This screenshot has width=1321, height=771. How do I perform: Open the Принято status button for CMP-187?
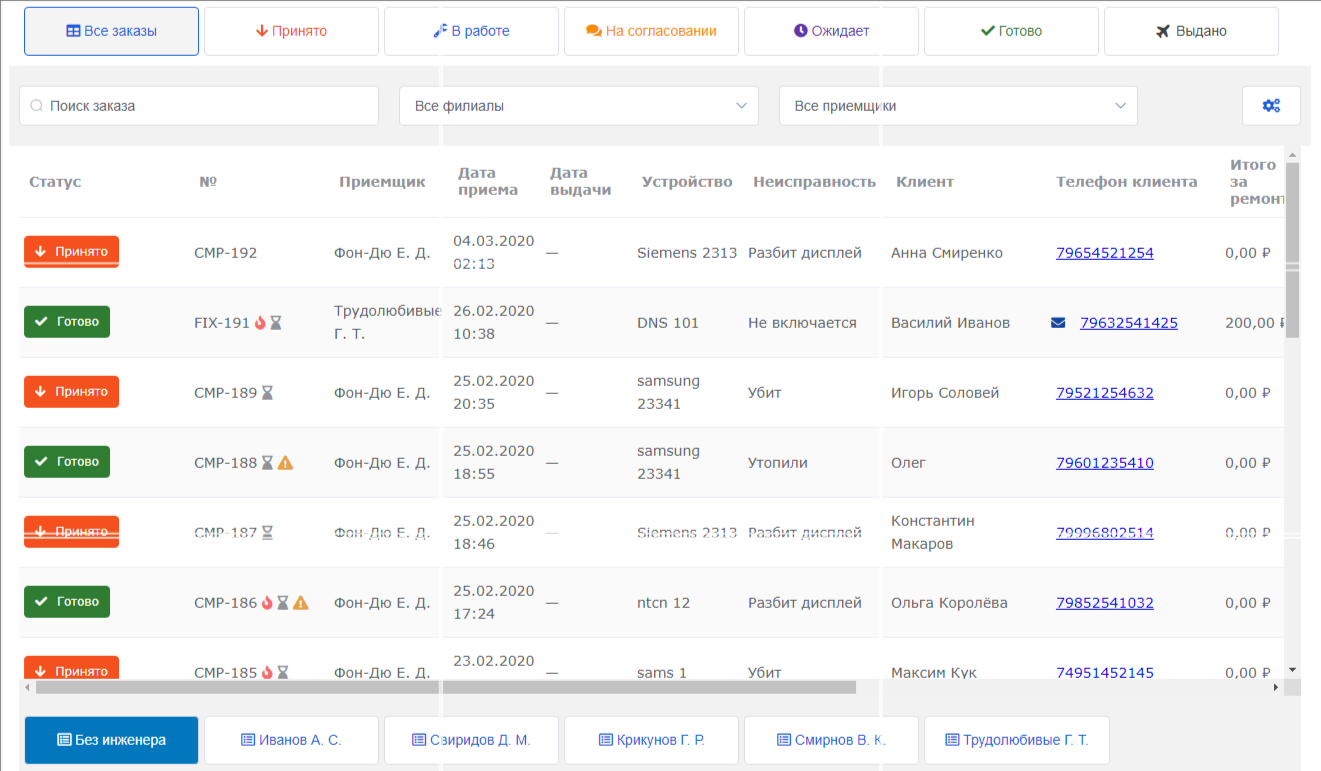(71, 532)
